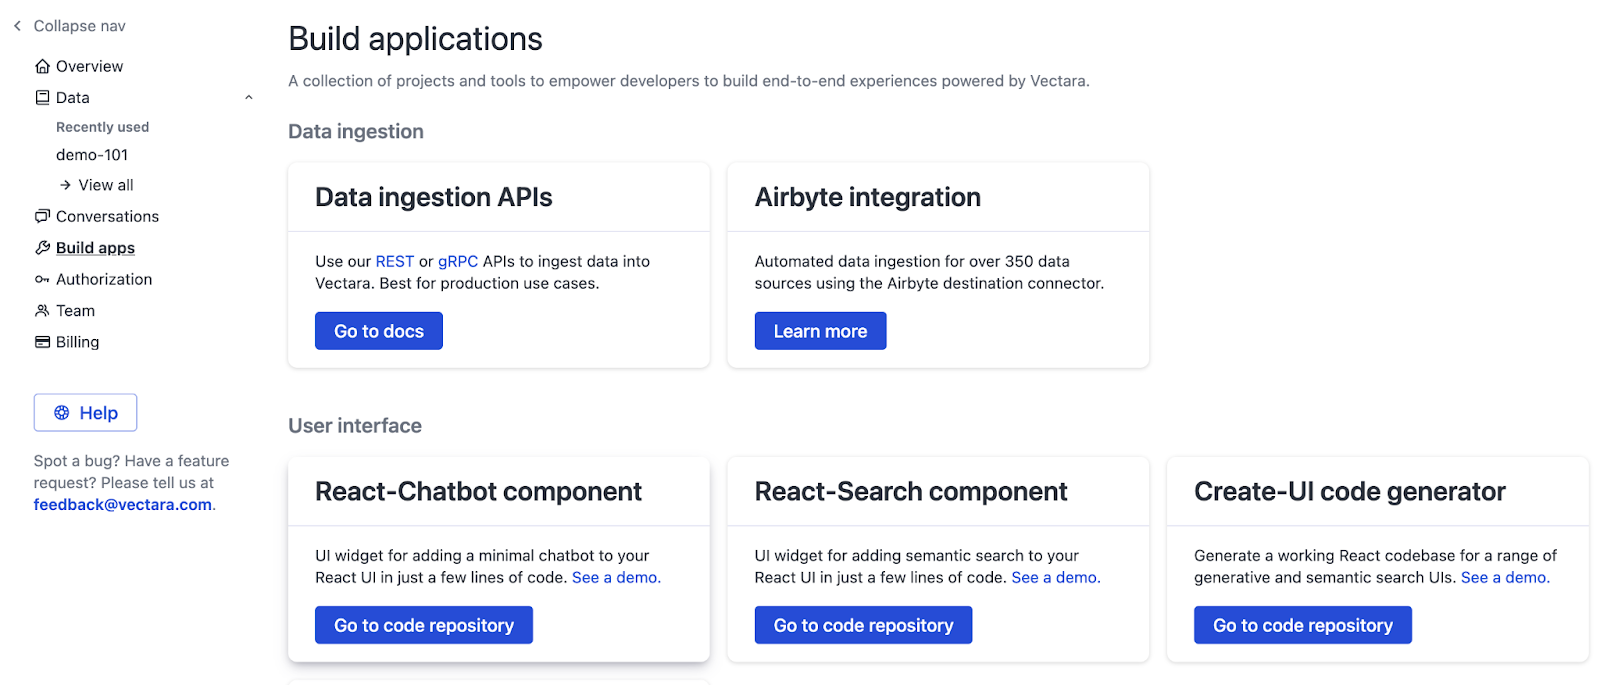Click the Authorization key icon
This screenshot has height=685, width=1600.
42,279
